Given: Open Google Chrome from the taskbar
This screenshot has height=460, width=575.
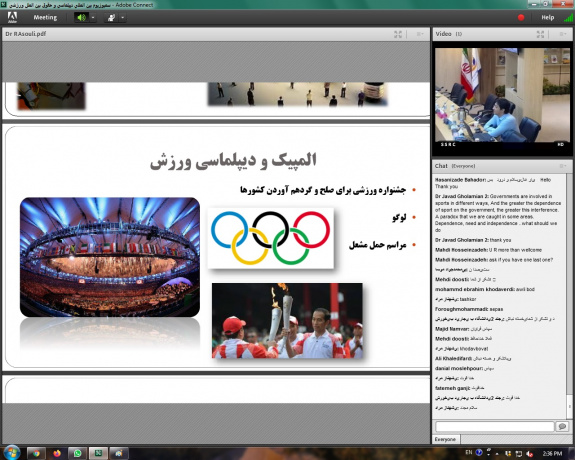Looking at the screenshot, I should pos(36,453).
